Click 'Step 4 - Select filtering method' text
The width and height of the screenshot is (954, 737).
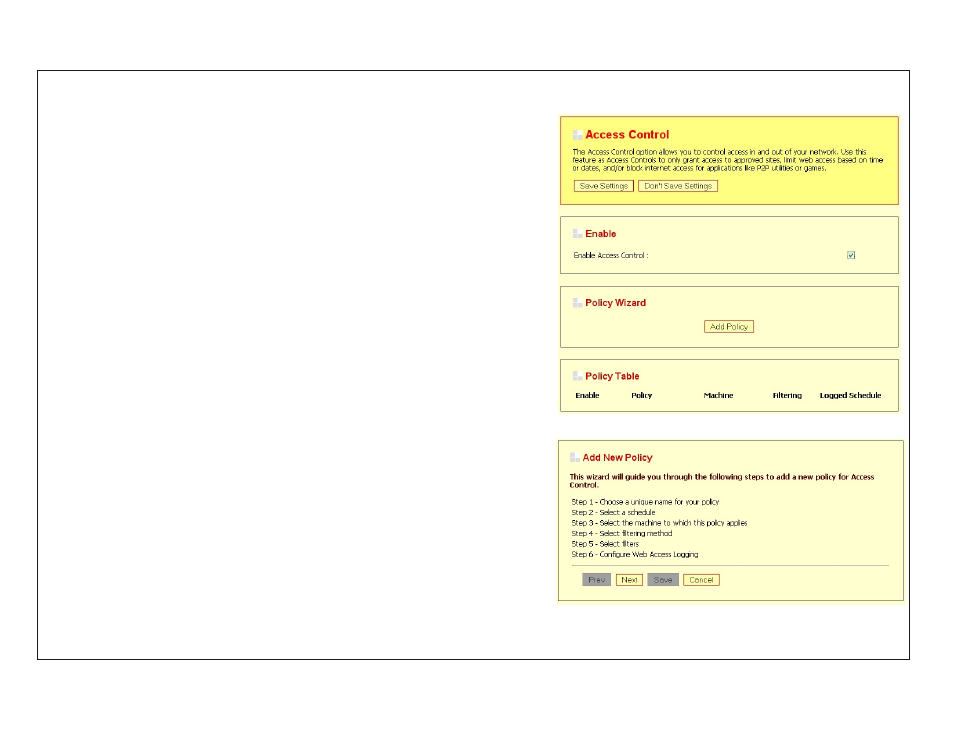[622, 533]
